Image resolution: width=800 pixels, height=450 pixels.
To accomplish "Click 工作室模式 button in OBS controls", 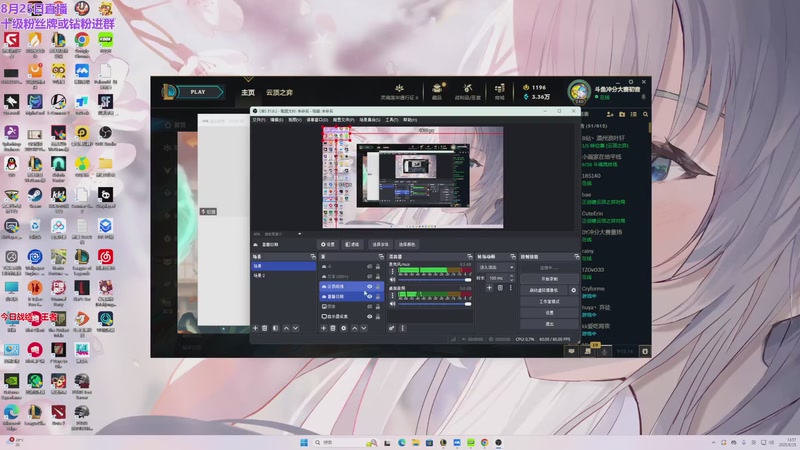I will [x=549, y=301].
